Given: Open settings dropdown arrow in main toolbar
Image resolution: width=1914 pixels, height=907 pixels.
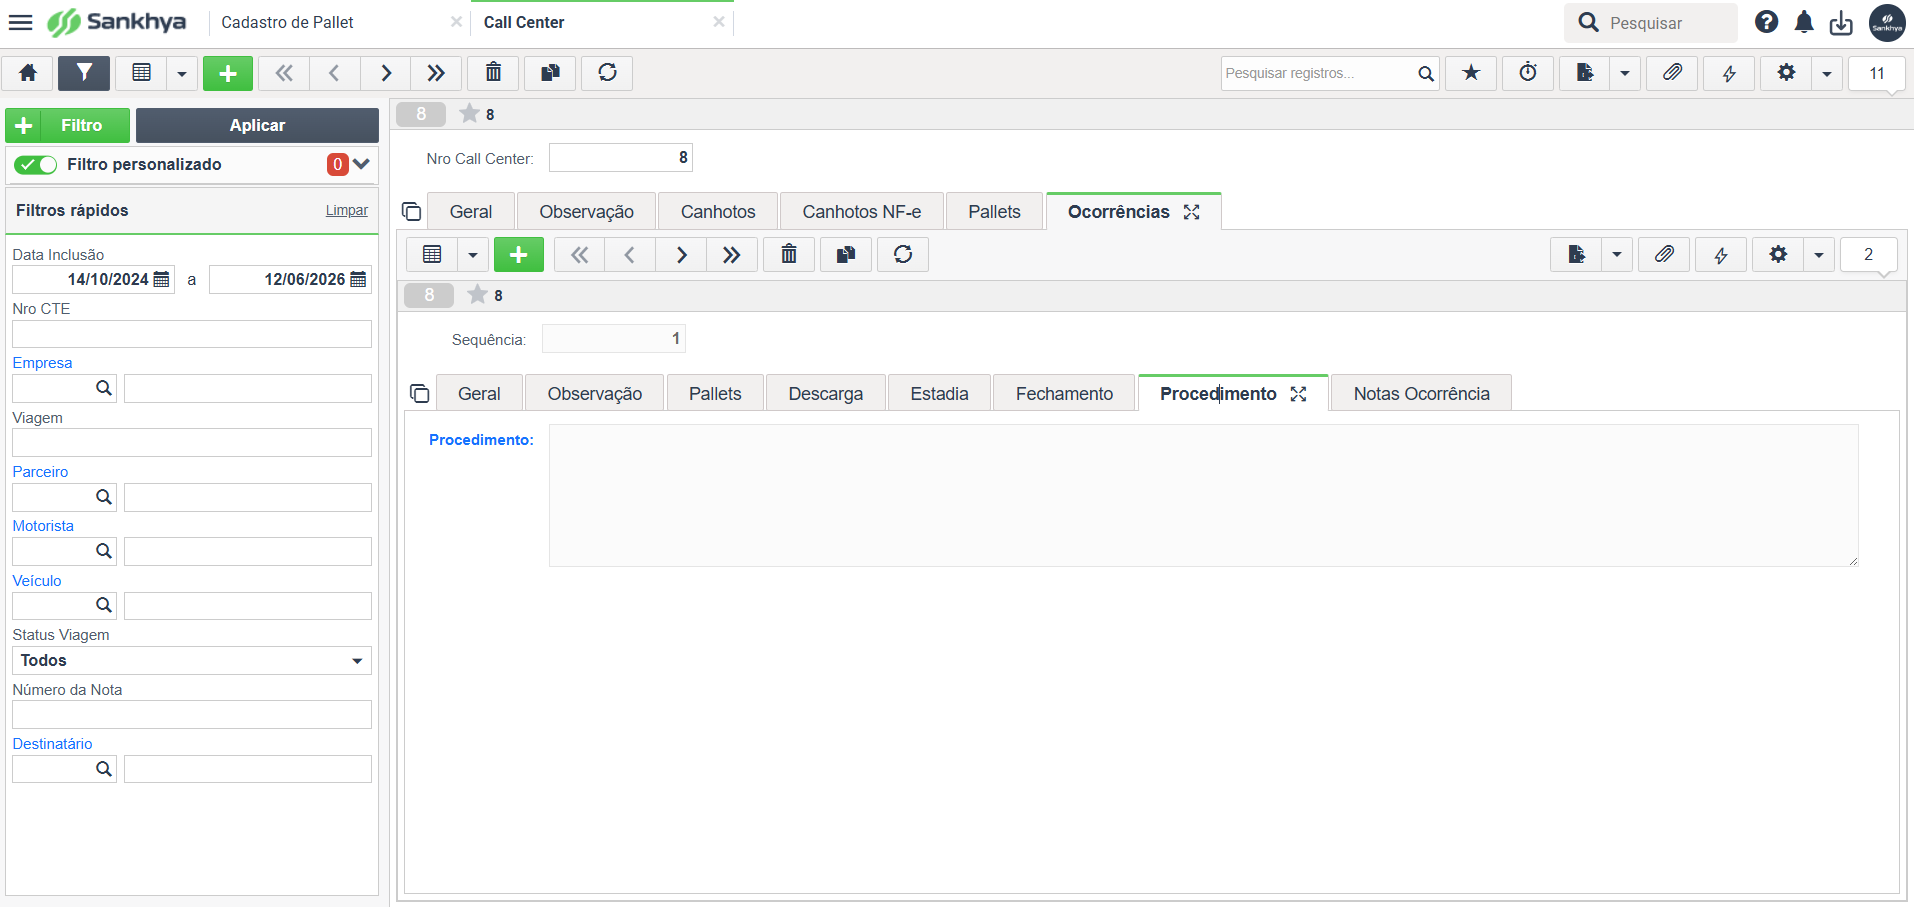Looking at the screenshot, I should click(1826, 73).
